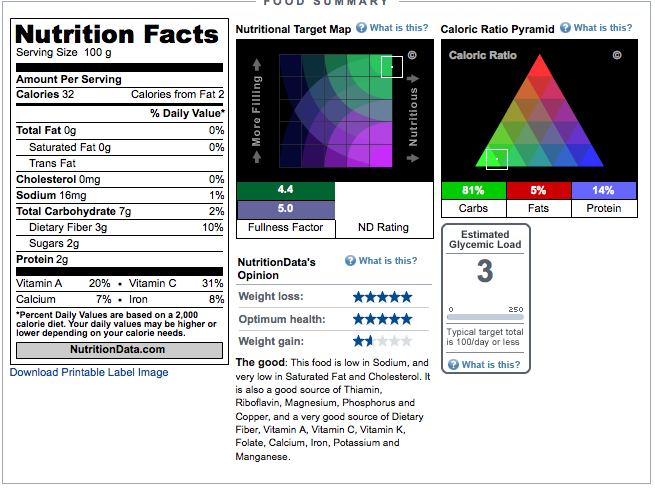Click the copyright symbol on Nutritional Target Map

(412, 55)
